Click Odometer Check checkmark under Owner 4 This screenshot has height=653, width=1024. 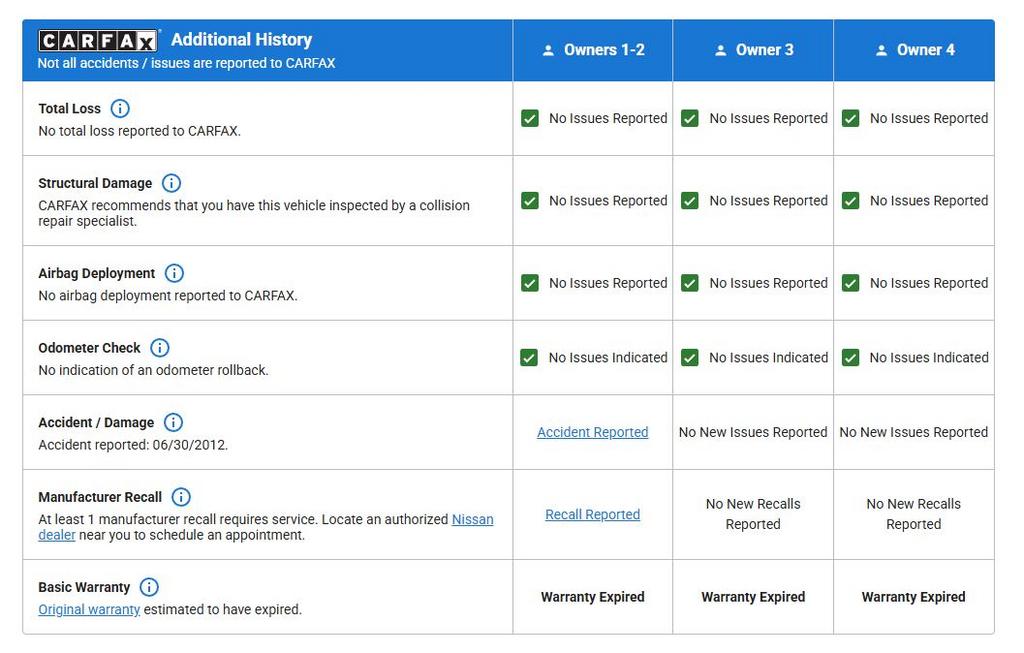pos(850,357)
